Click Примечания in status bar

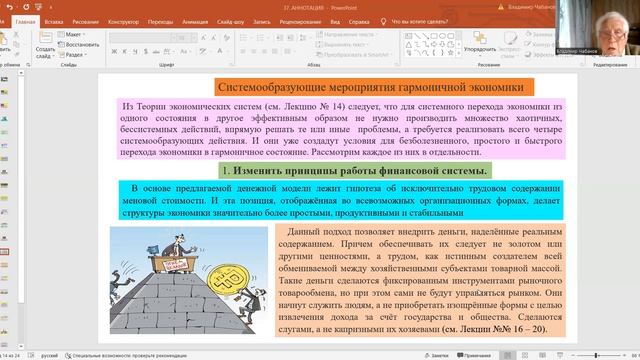(474, 356)
